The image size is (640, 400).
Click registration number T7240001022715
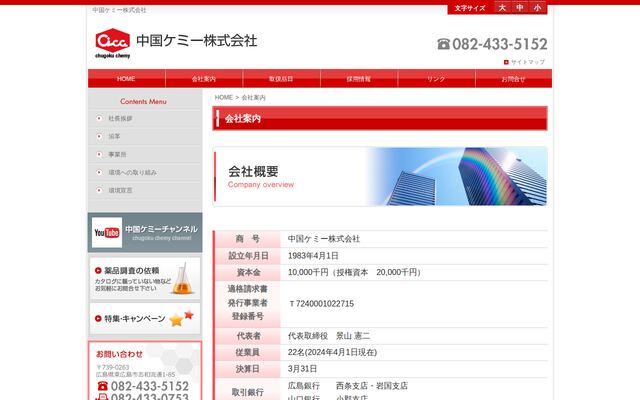point(321,304)
